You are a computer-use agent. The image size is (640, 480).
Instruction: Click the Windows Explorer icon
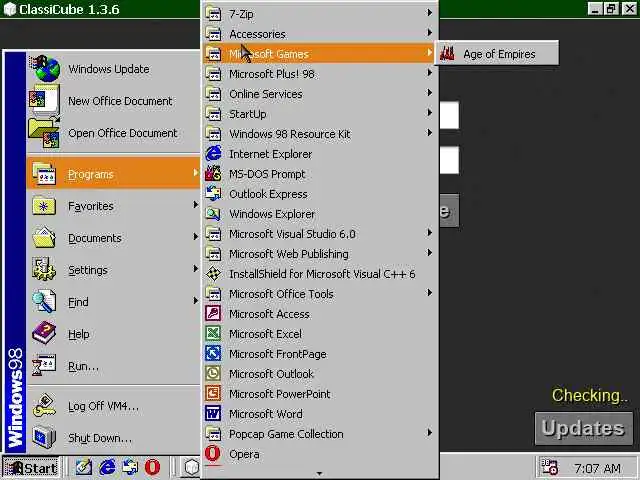[213, 214]
